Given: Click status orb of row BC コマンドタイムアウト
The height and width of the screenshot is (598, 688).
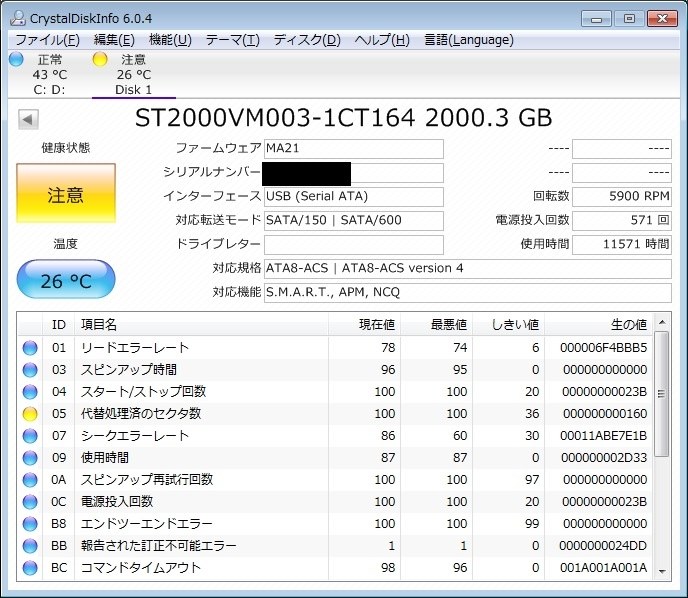Looking at the screenshot, I should [x=30, y=568].
